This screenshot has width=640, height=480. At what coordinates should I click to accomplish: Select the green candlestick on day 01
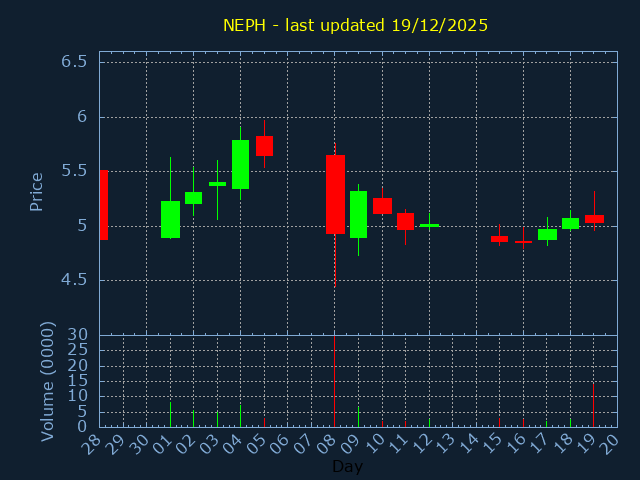click(x=170, y=219)
